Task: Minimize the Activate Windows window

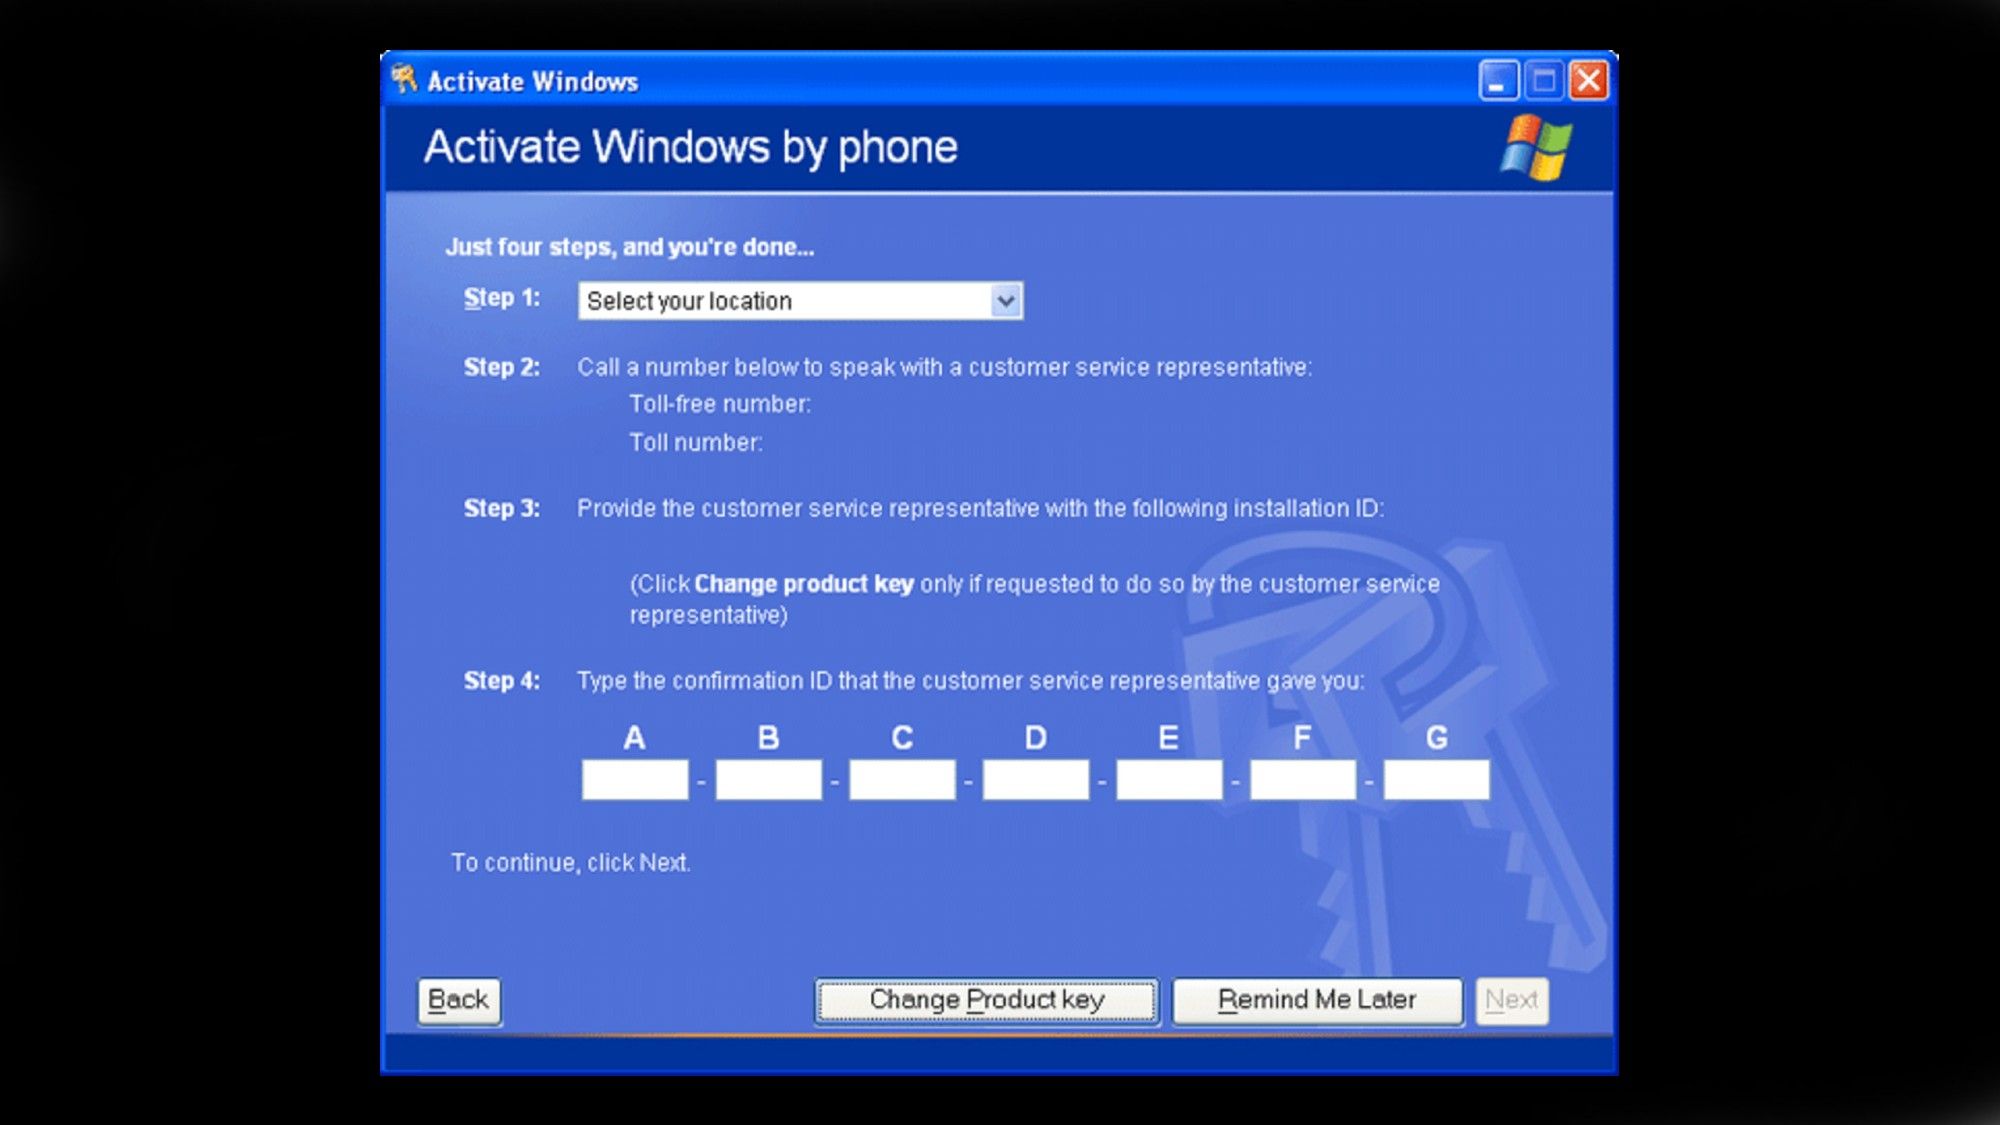Action: [1498, 80]
